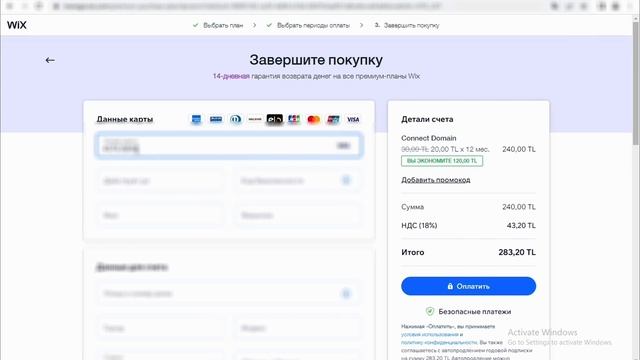This screenshot has height=360, width=640.
Task: Click the 43,20 TL tax amount
Action: [x=521, y=225]
